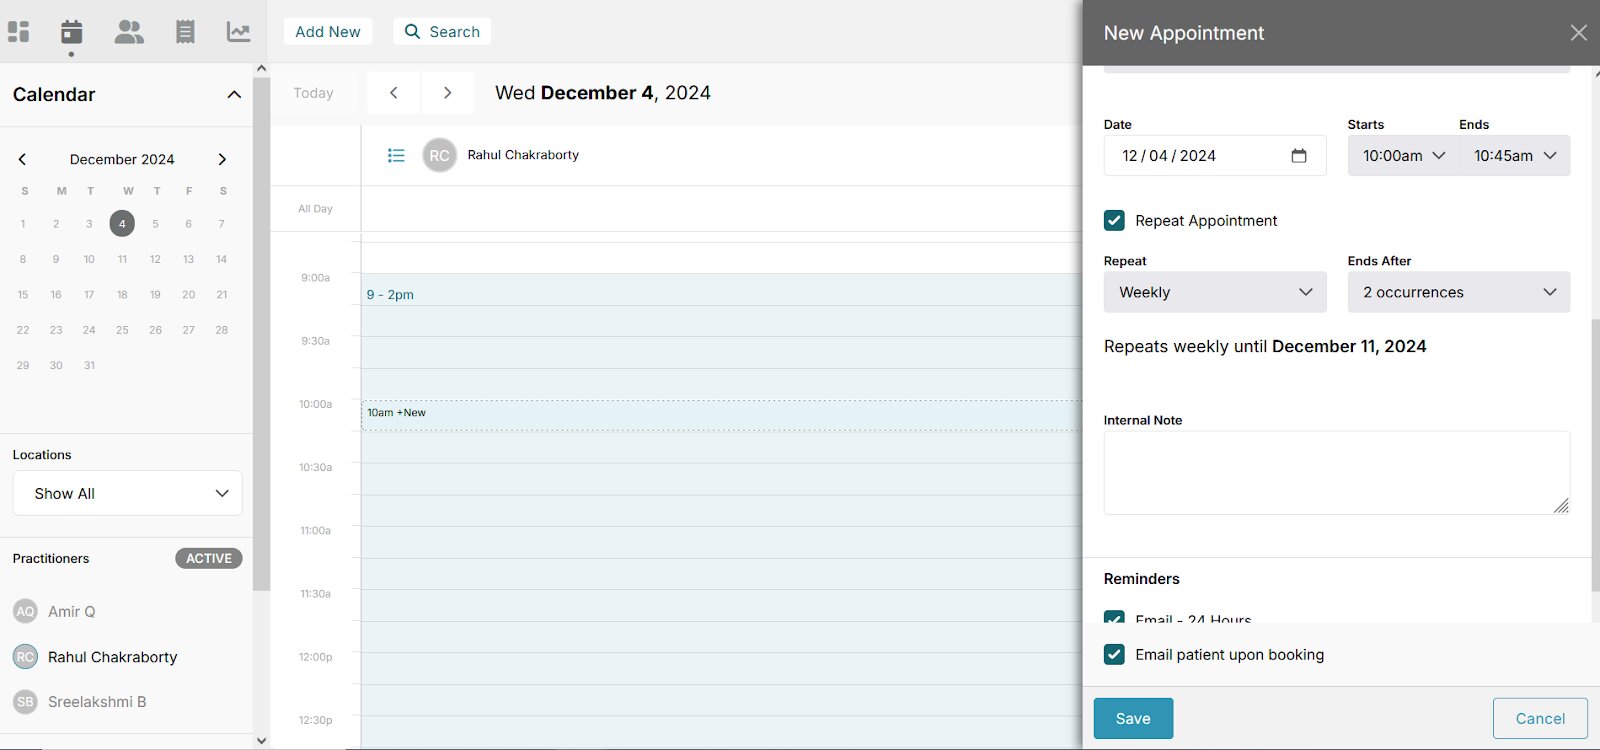Click the list view icon beside Rahul Chakraborty

point(396,155)
